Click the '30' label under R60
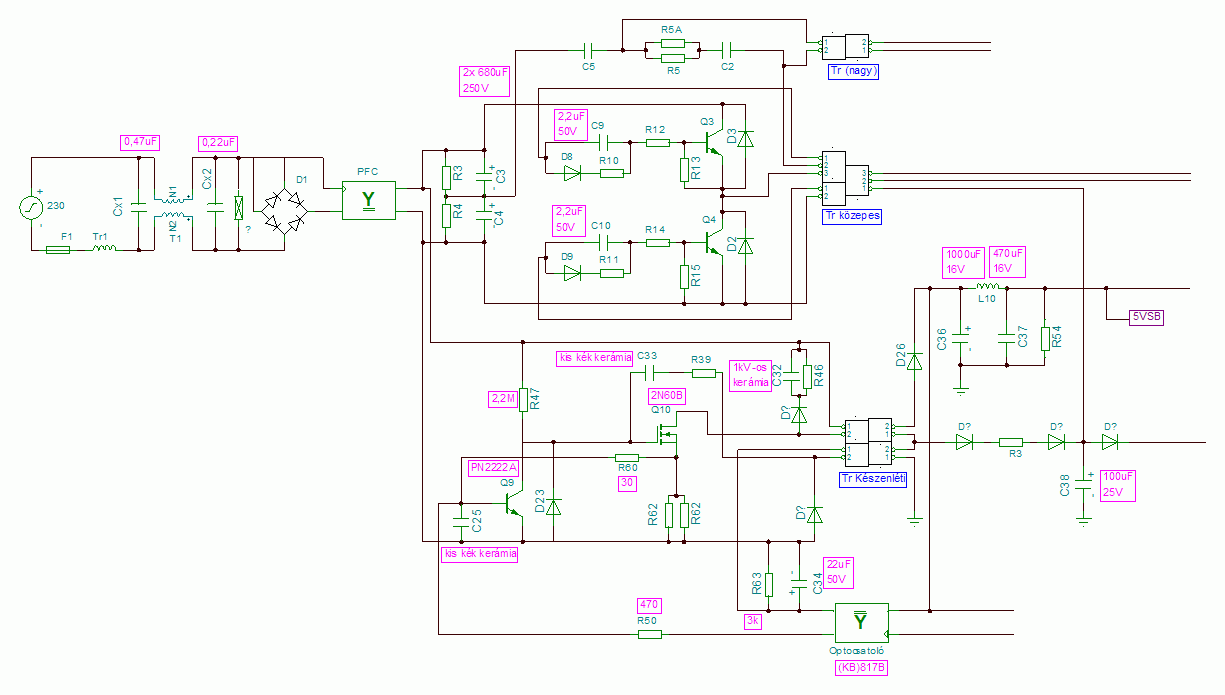This screenshot has height=695, width=1225. click(x=627, y=483)
